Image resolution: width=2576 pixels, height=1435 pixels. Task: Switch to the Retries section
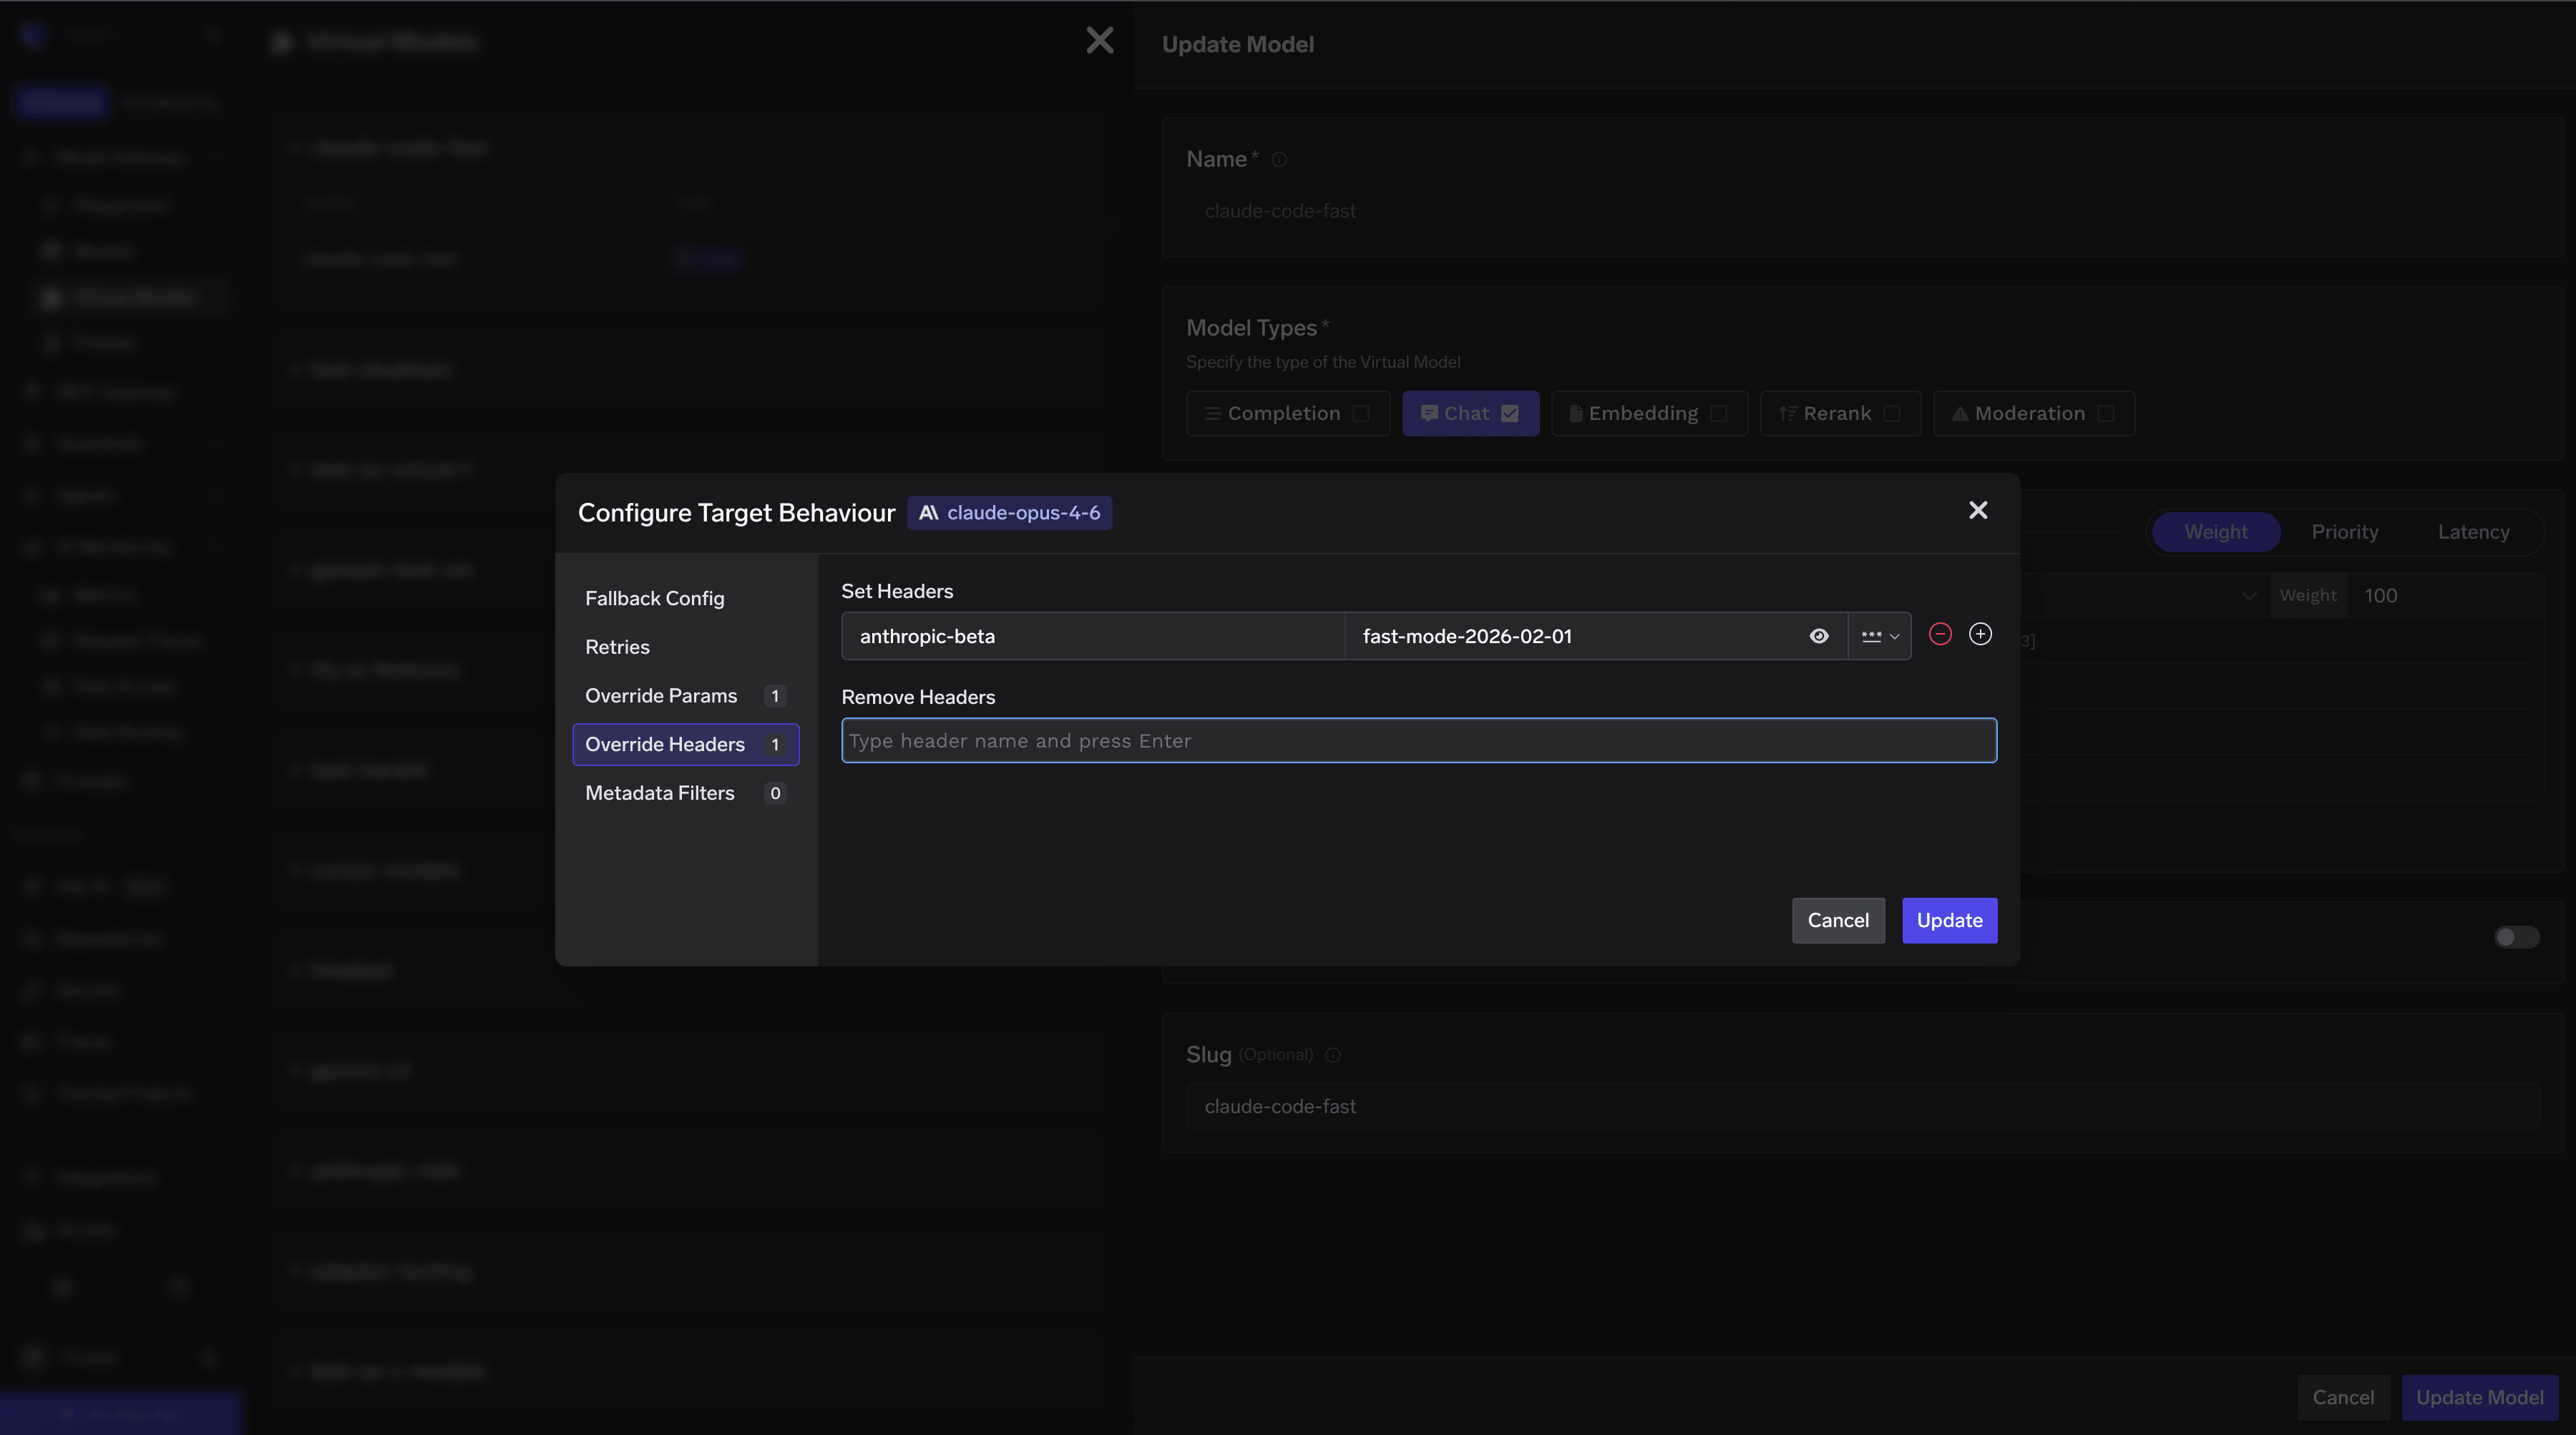click(617, 647)
